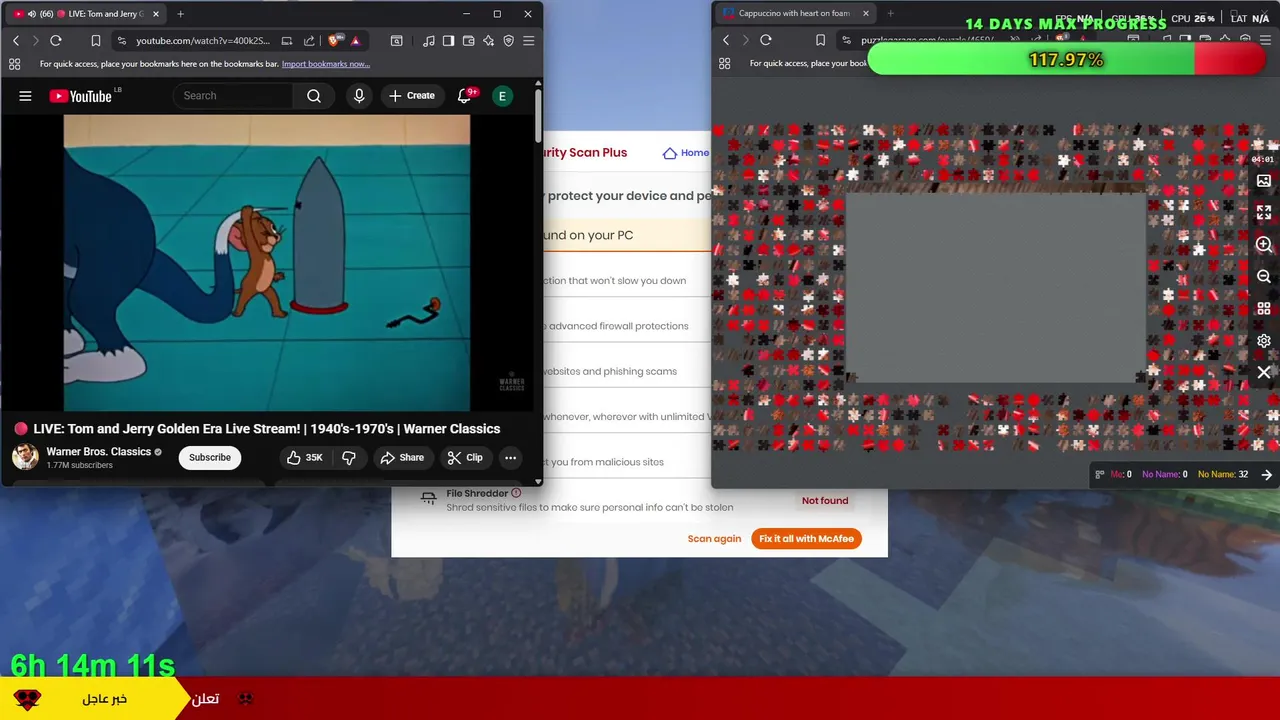
Task: Click the yellow No Name: 32 score
Action: 1223,475
